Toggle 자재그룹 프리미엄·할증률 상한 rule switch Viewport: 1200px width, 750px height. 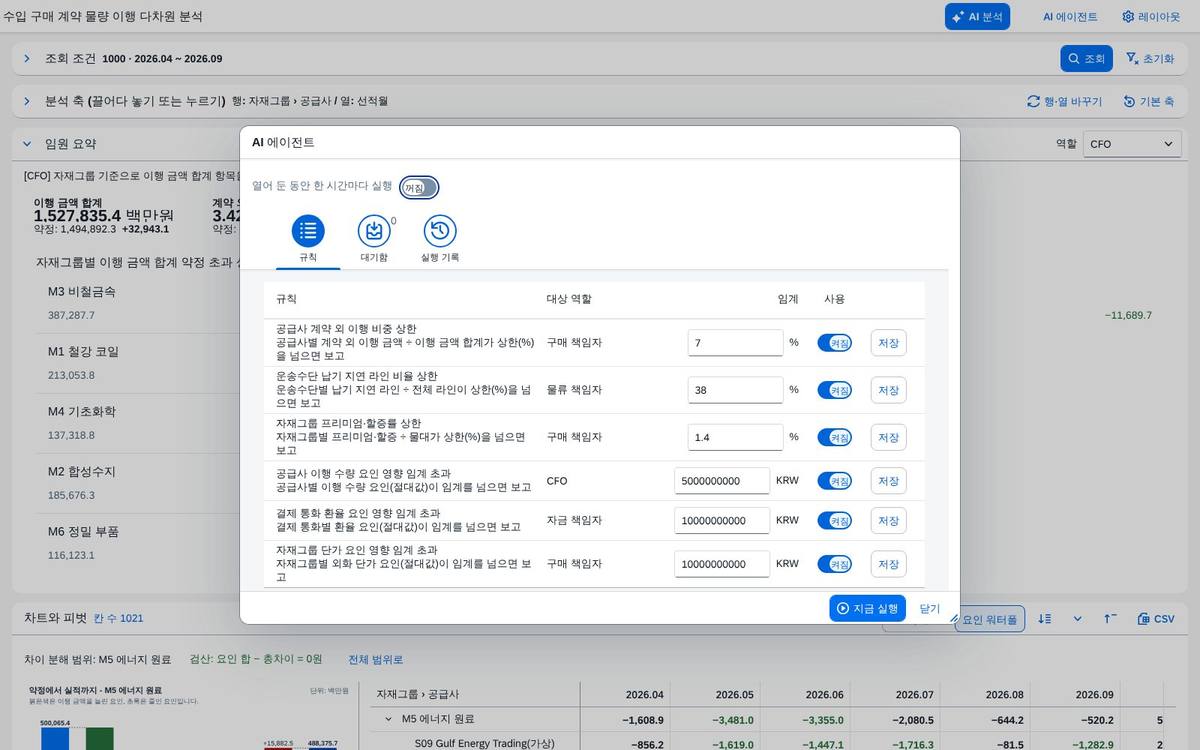[x=835, y=437]
